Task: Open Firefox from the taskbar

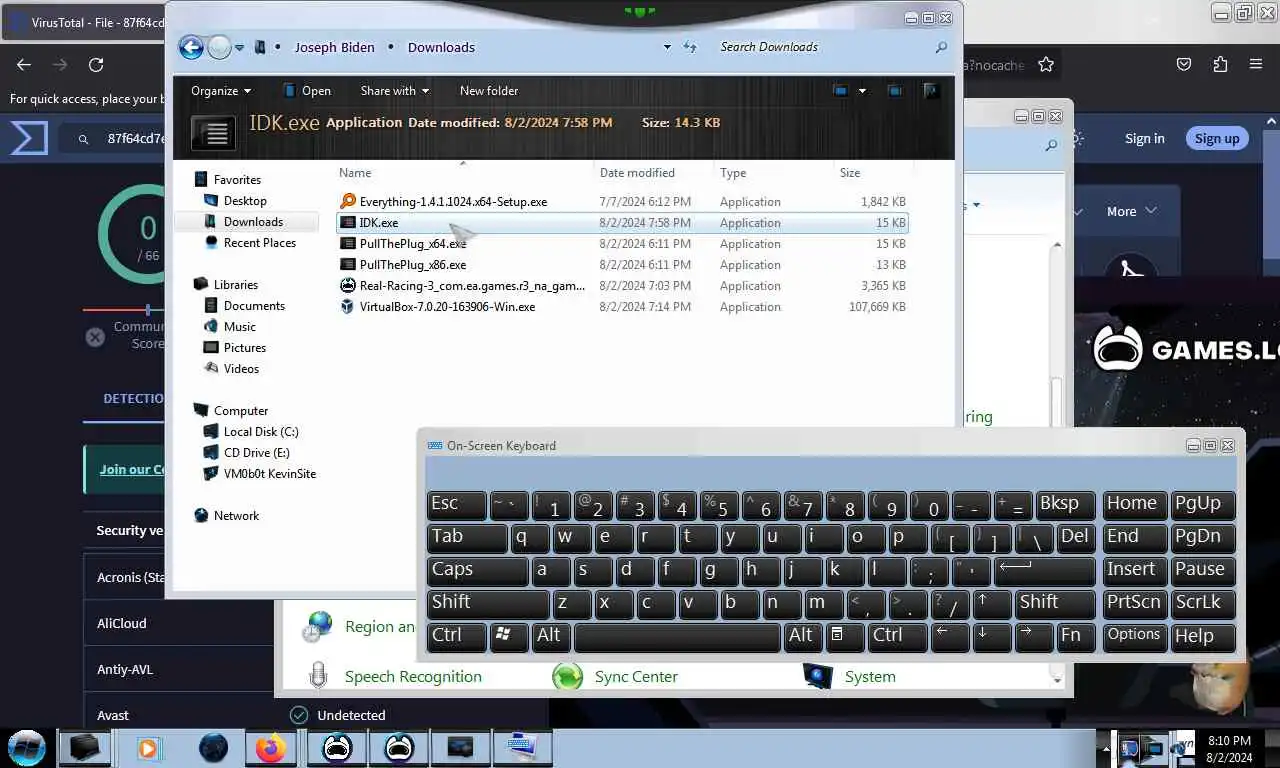Action: (x=270, y=748)
